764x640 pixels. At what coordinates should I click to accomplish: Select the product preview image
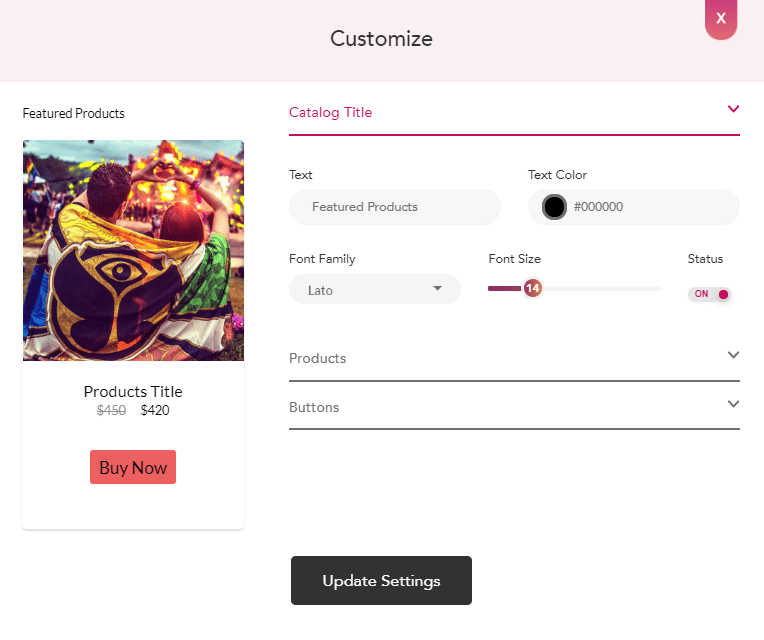pyautogui.click(x=133, y=250)
